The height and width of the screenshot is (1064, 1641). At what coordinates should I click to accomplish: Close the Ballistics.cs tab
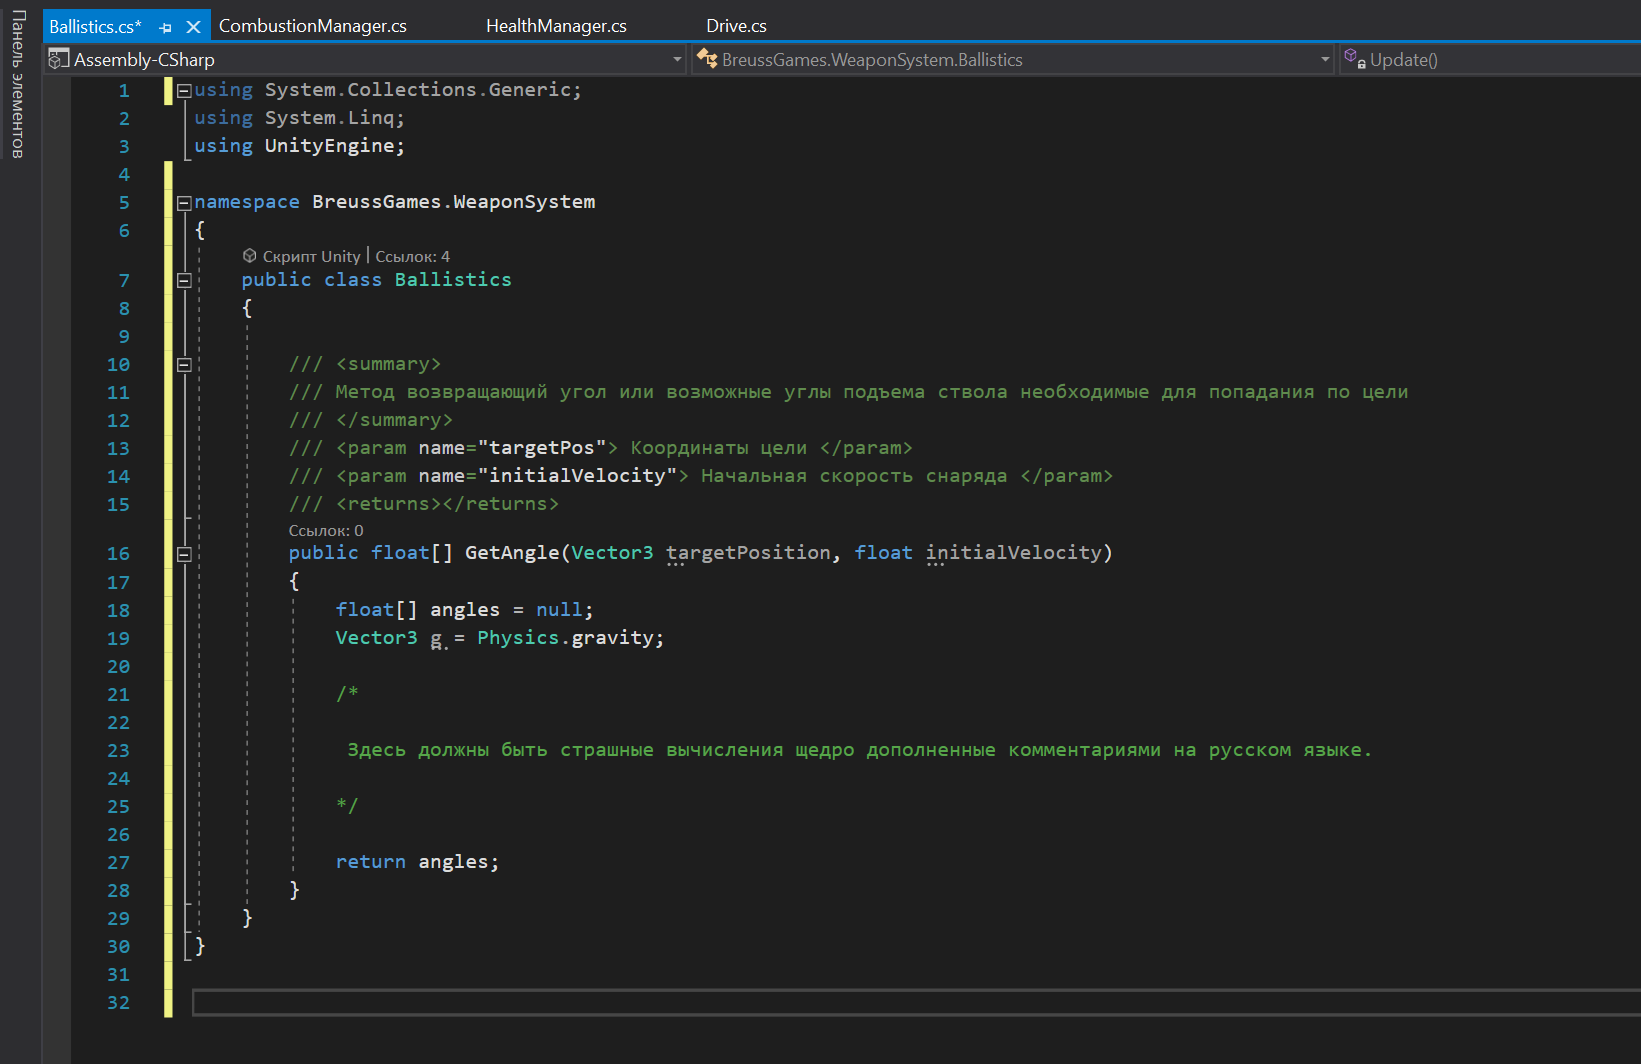193,27
